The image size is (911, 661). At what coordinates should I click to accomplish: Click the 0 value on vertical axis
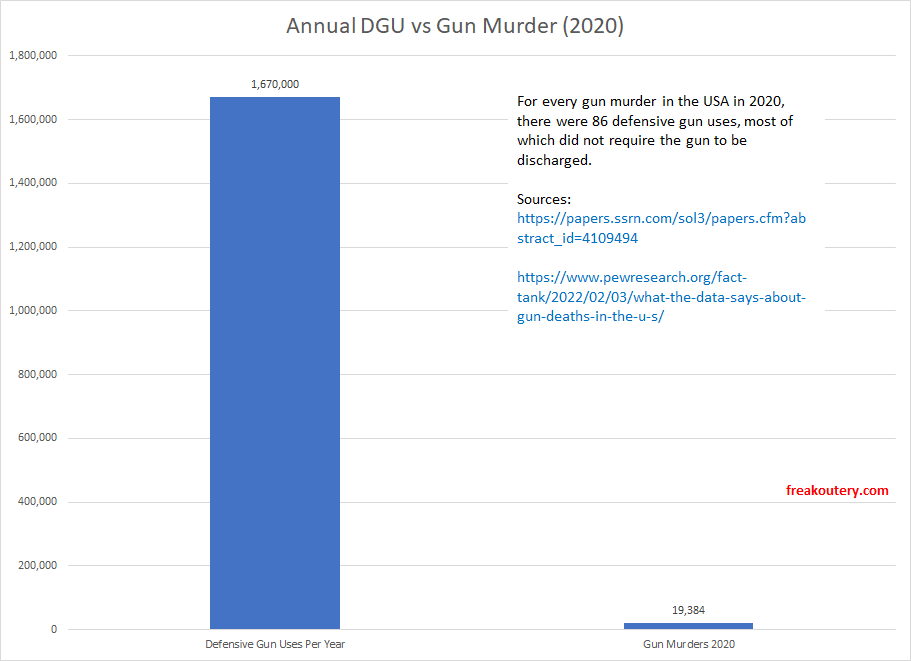pos(53,629)
